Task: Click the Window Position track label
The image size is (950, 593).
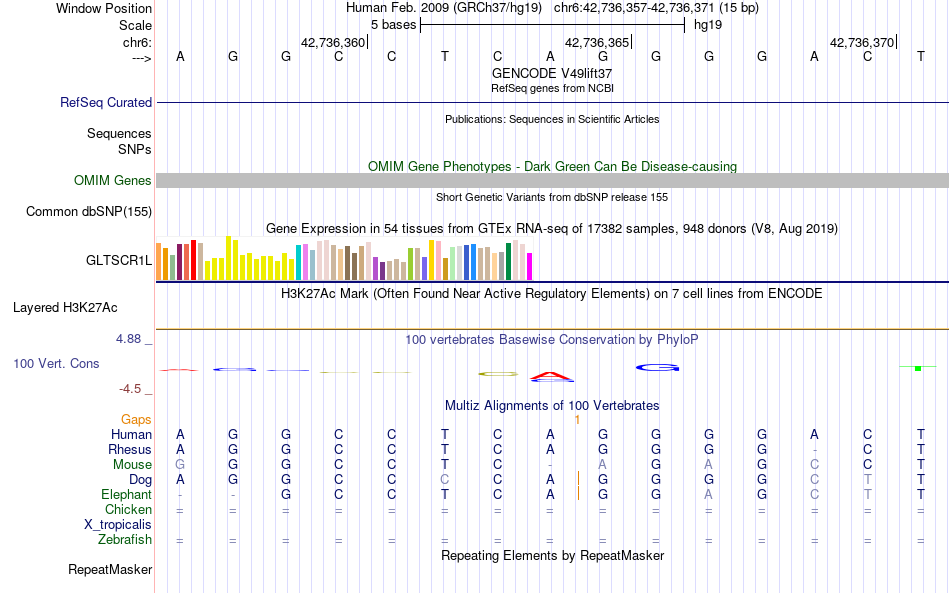Action: click(x=104, y=8)
